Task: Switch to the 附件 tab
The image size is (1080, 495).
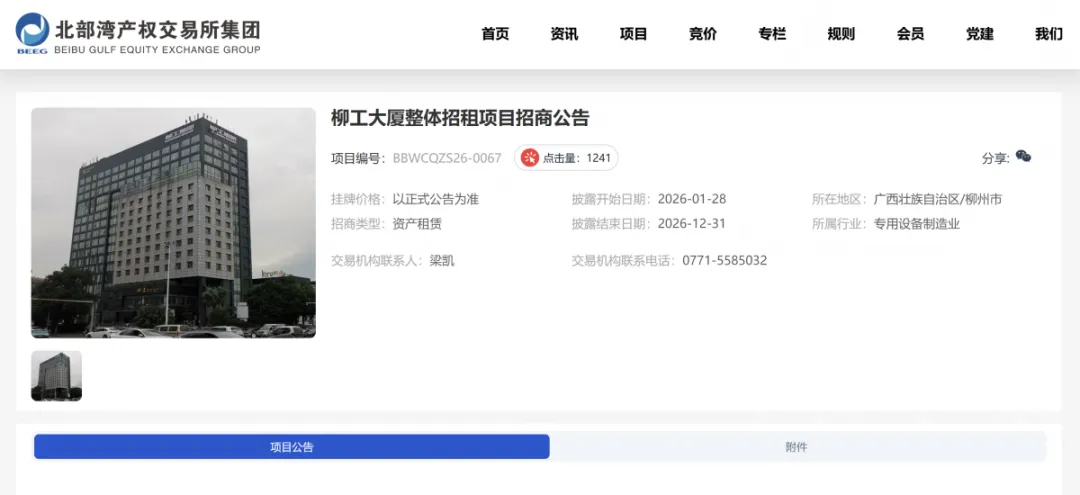Action: point(798,447)
